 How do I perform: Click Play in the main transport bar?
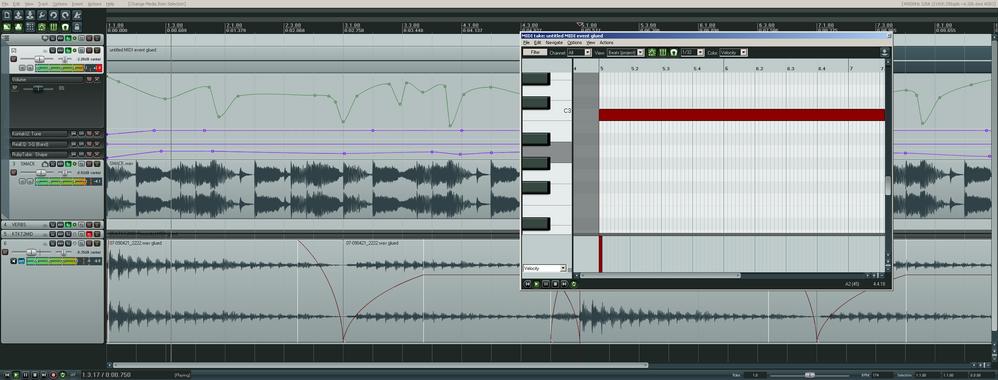(15, 375)
